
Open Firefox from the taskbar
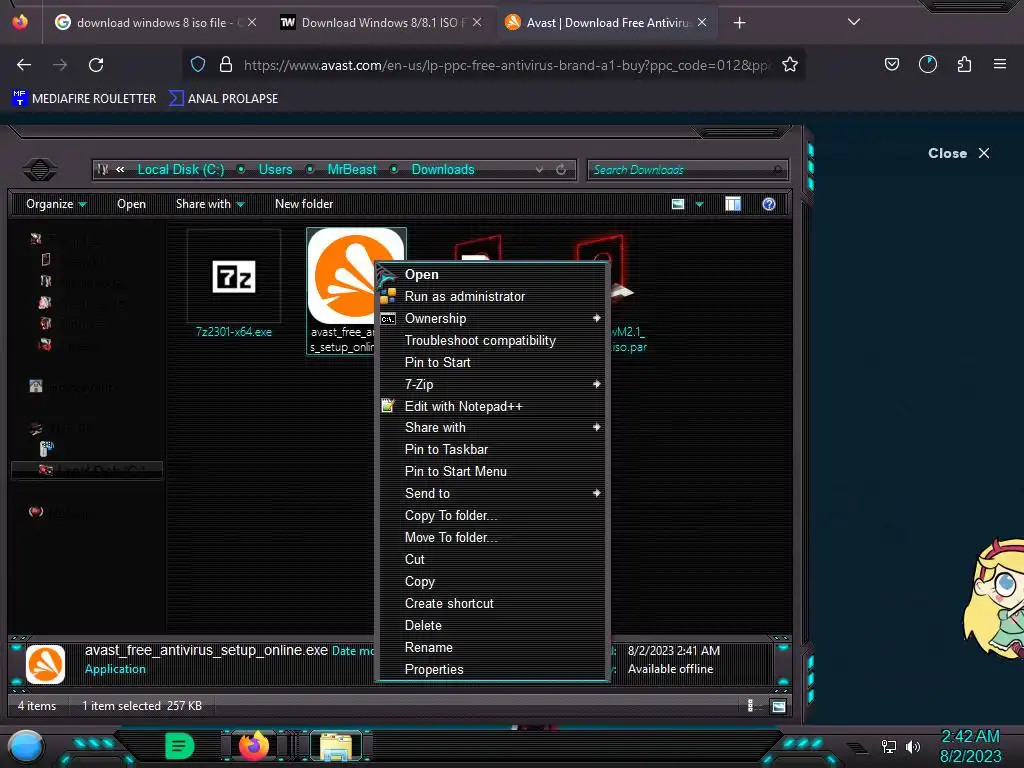pyautogui.click(x=253, y=746)
